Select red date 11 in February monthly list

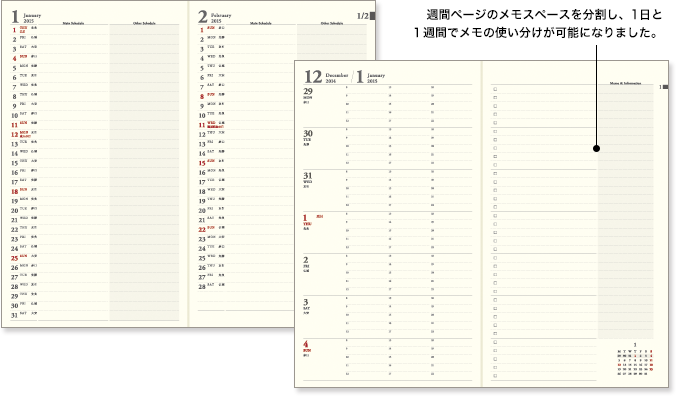click(202, 125)
